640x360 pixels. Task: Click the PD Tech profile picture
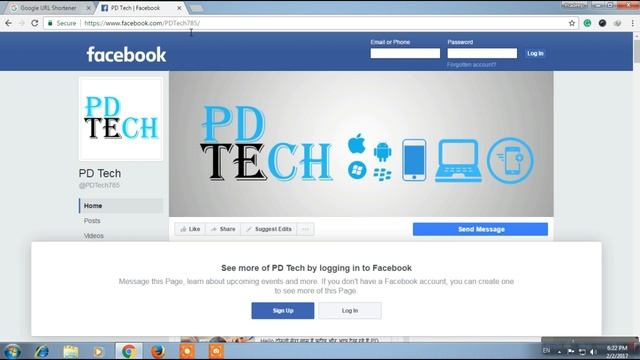pyautogui.click(x=121, y=119)
